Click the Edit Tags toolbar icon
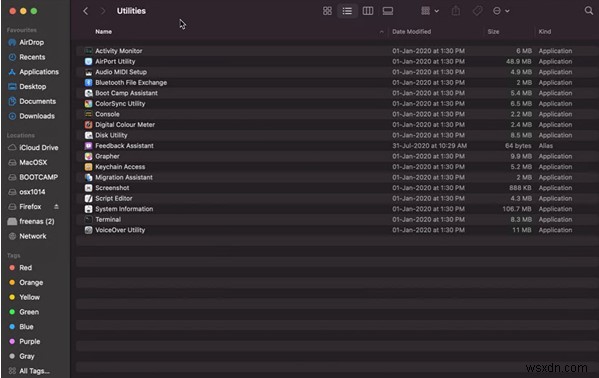 [x=477, y=11]
